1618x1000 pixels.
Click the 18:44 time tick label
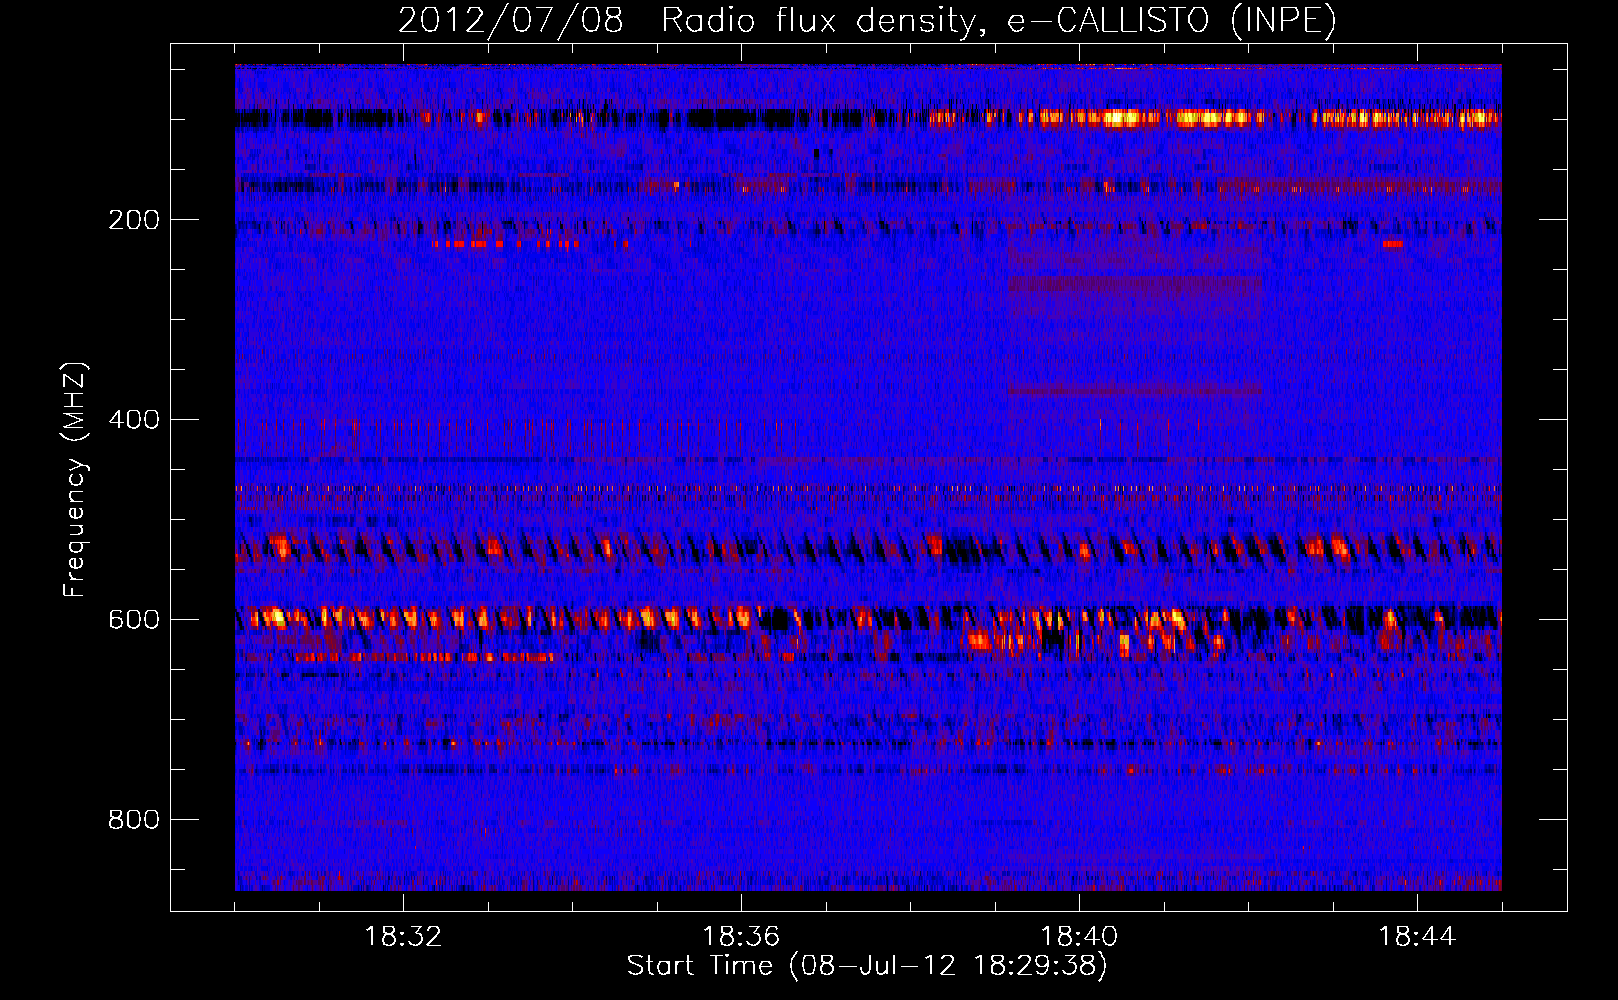coord(1417,936)
